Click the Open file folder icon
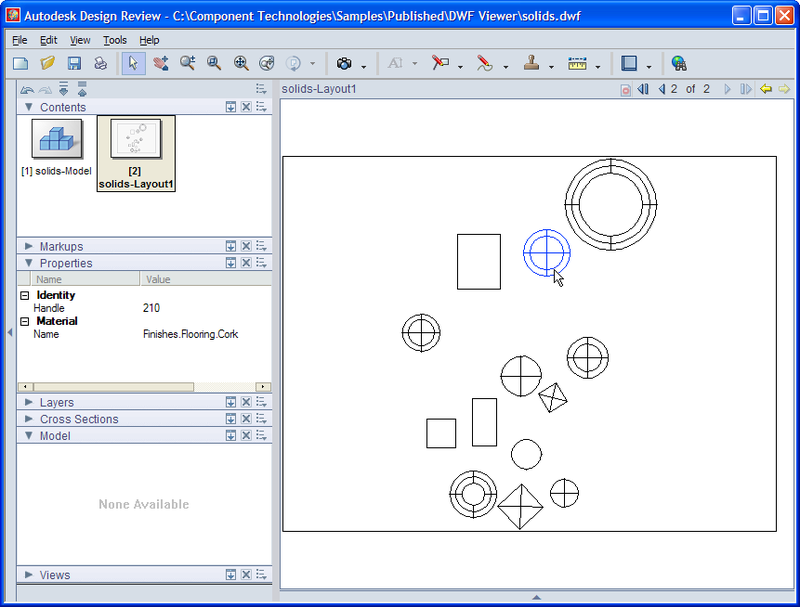Viewport: 800px width, 607px height. [47, 63]
